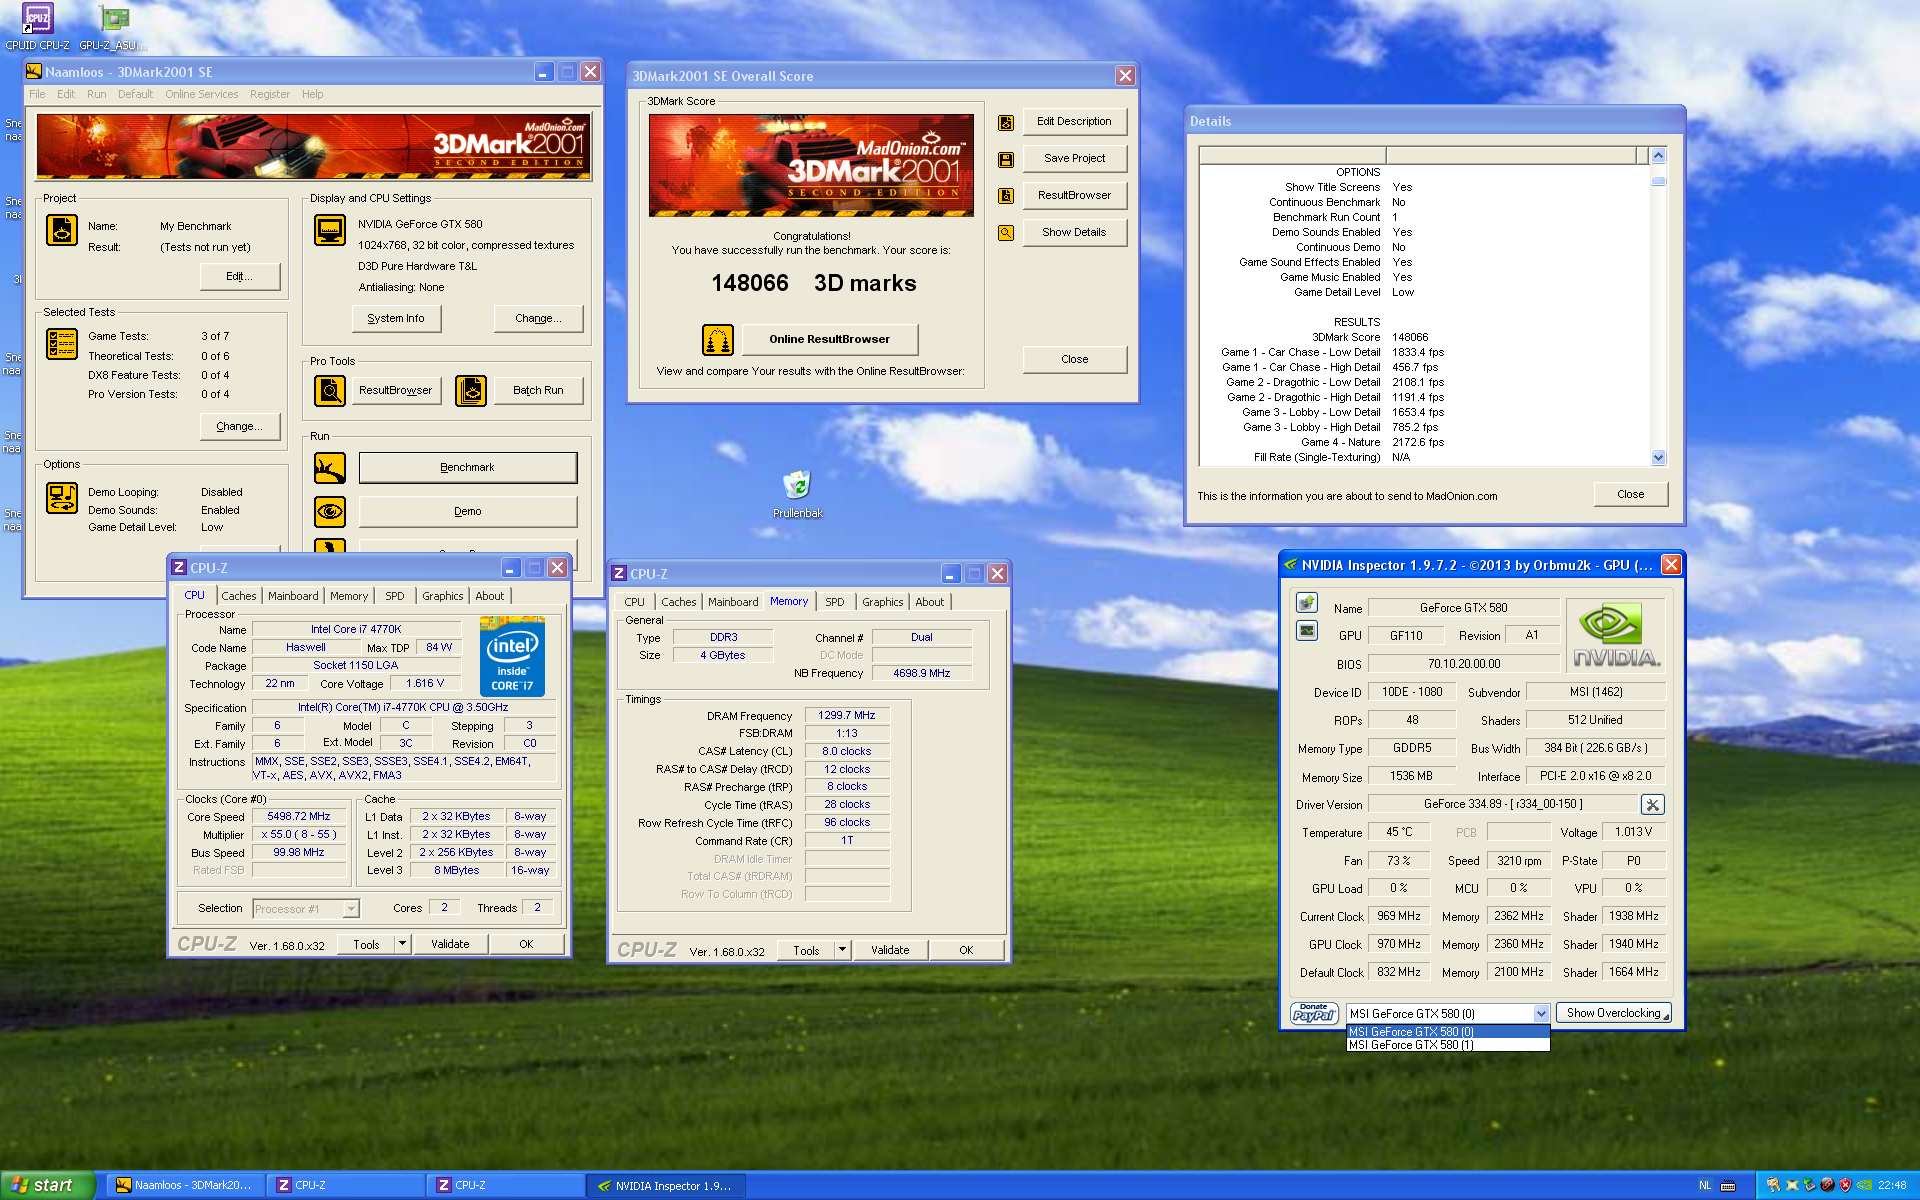Image resolution: width=1920 pixels, height=1200 pixels.
Task: Click the Details list scroll down arrow
Action: [x=1659, y=458]
